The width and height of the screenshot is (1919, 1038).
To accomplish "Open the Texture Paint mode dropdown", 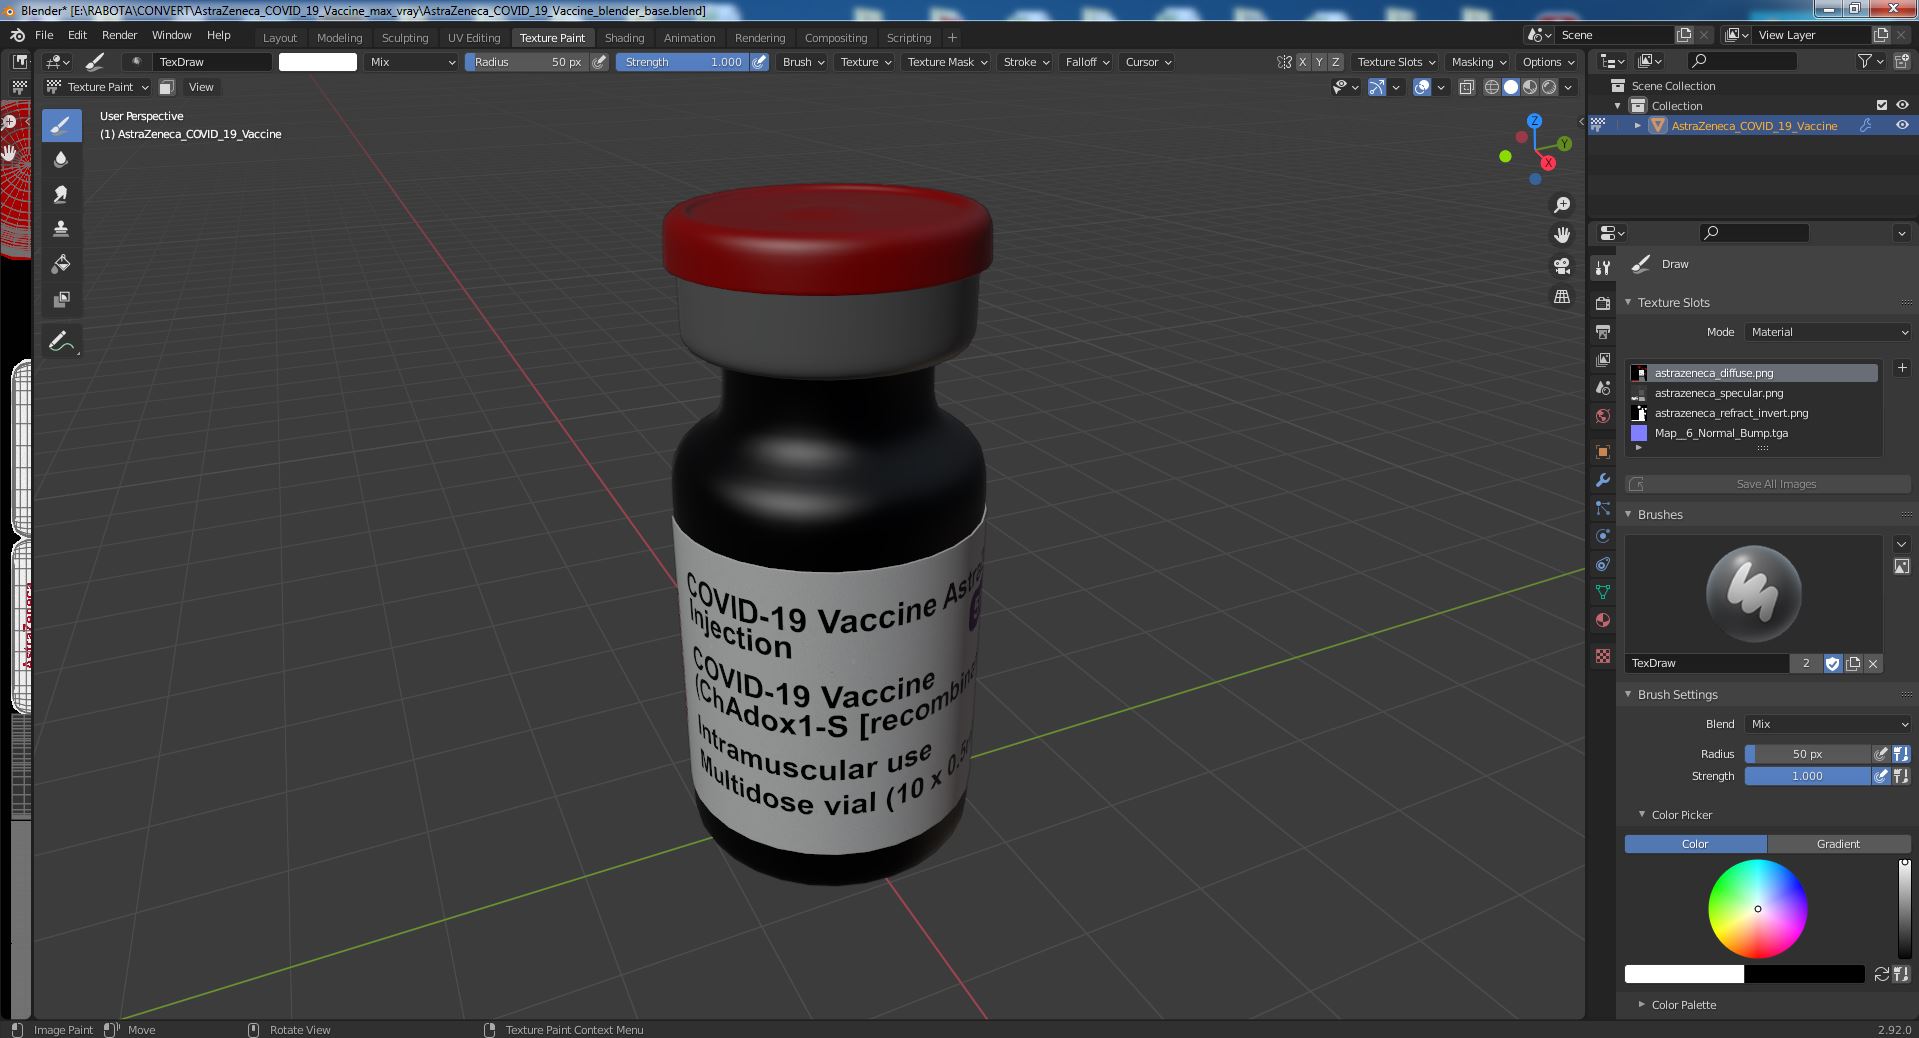I will (98, 87).
